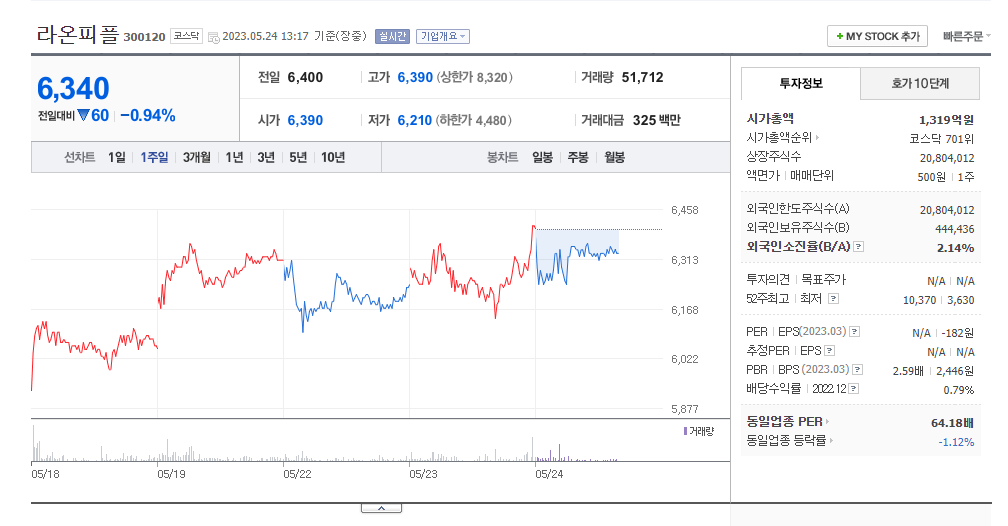Click the -1.12% sector change value
The image size is (1008, 526).
(x=956, y=442)
